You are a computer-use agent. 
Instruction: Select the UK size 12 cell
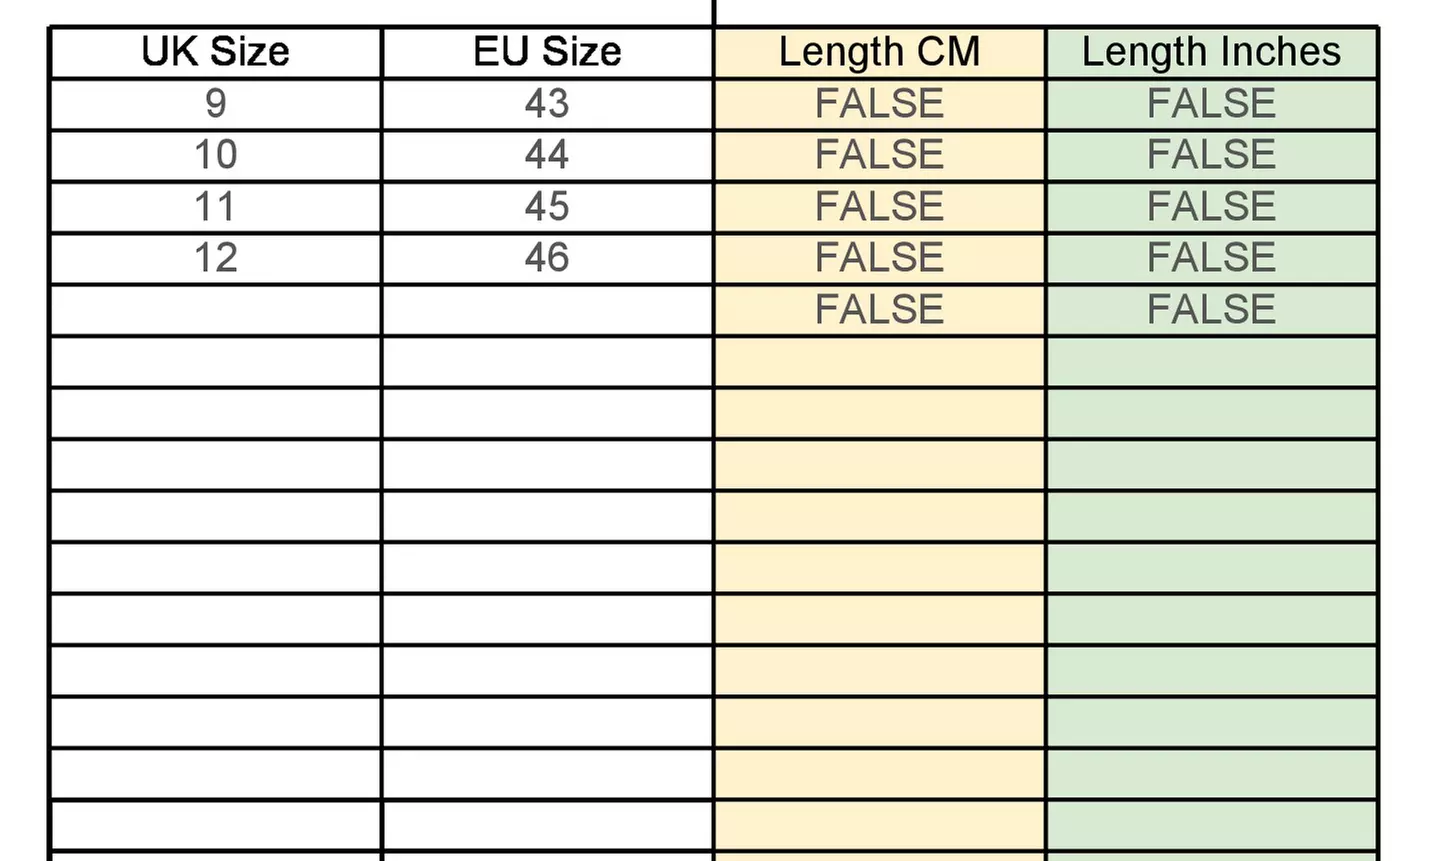point(215,258)
